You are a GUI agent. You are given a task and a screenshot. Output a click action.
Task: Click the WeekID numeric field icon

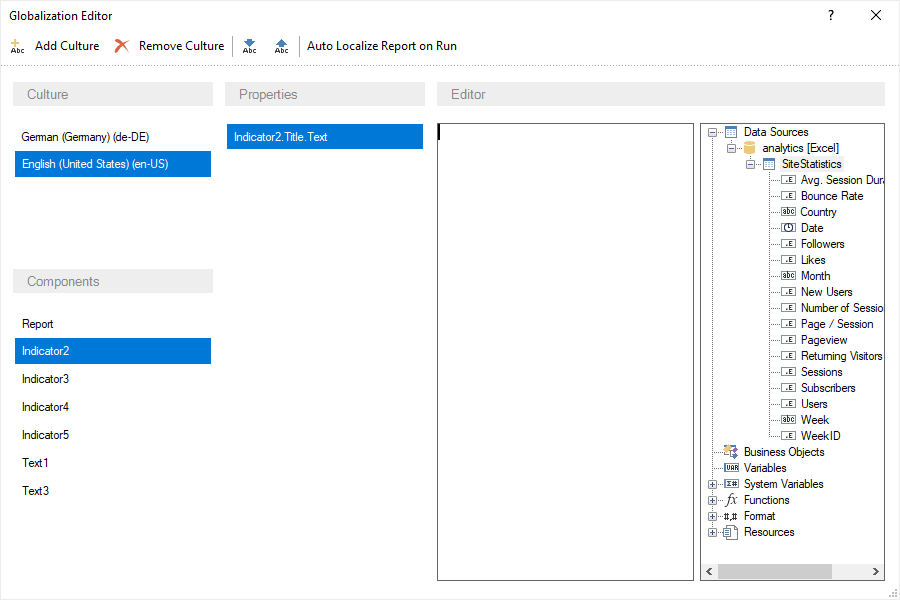pyautogui.click(x=789, y=436)
